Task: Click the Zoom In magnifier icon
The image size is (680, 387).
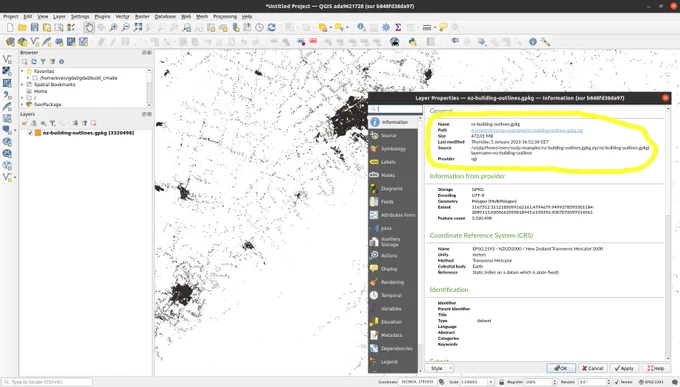Action: click(113, 27)
